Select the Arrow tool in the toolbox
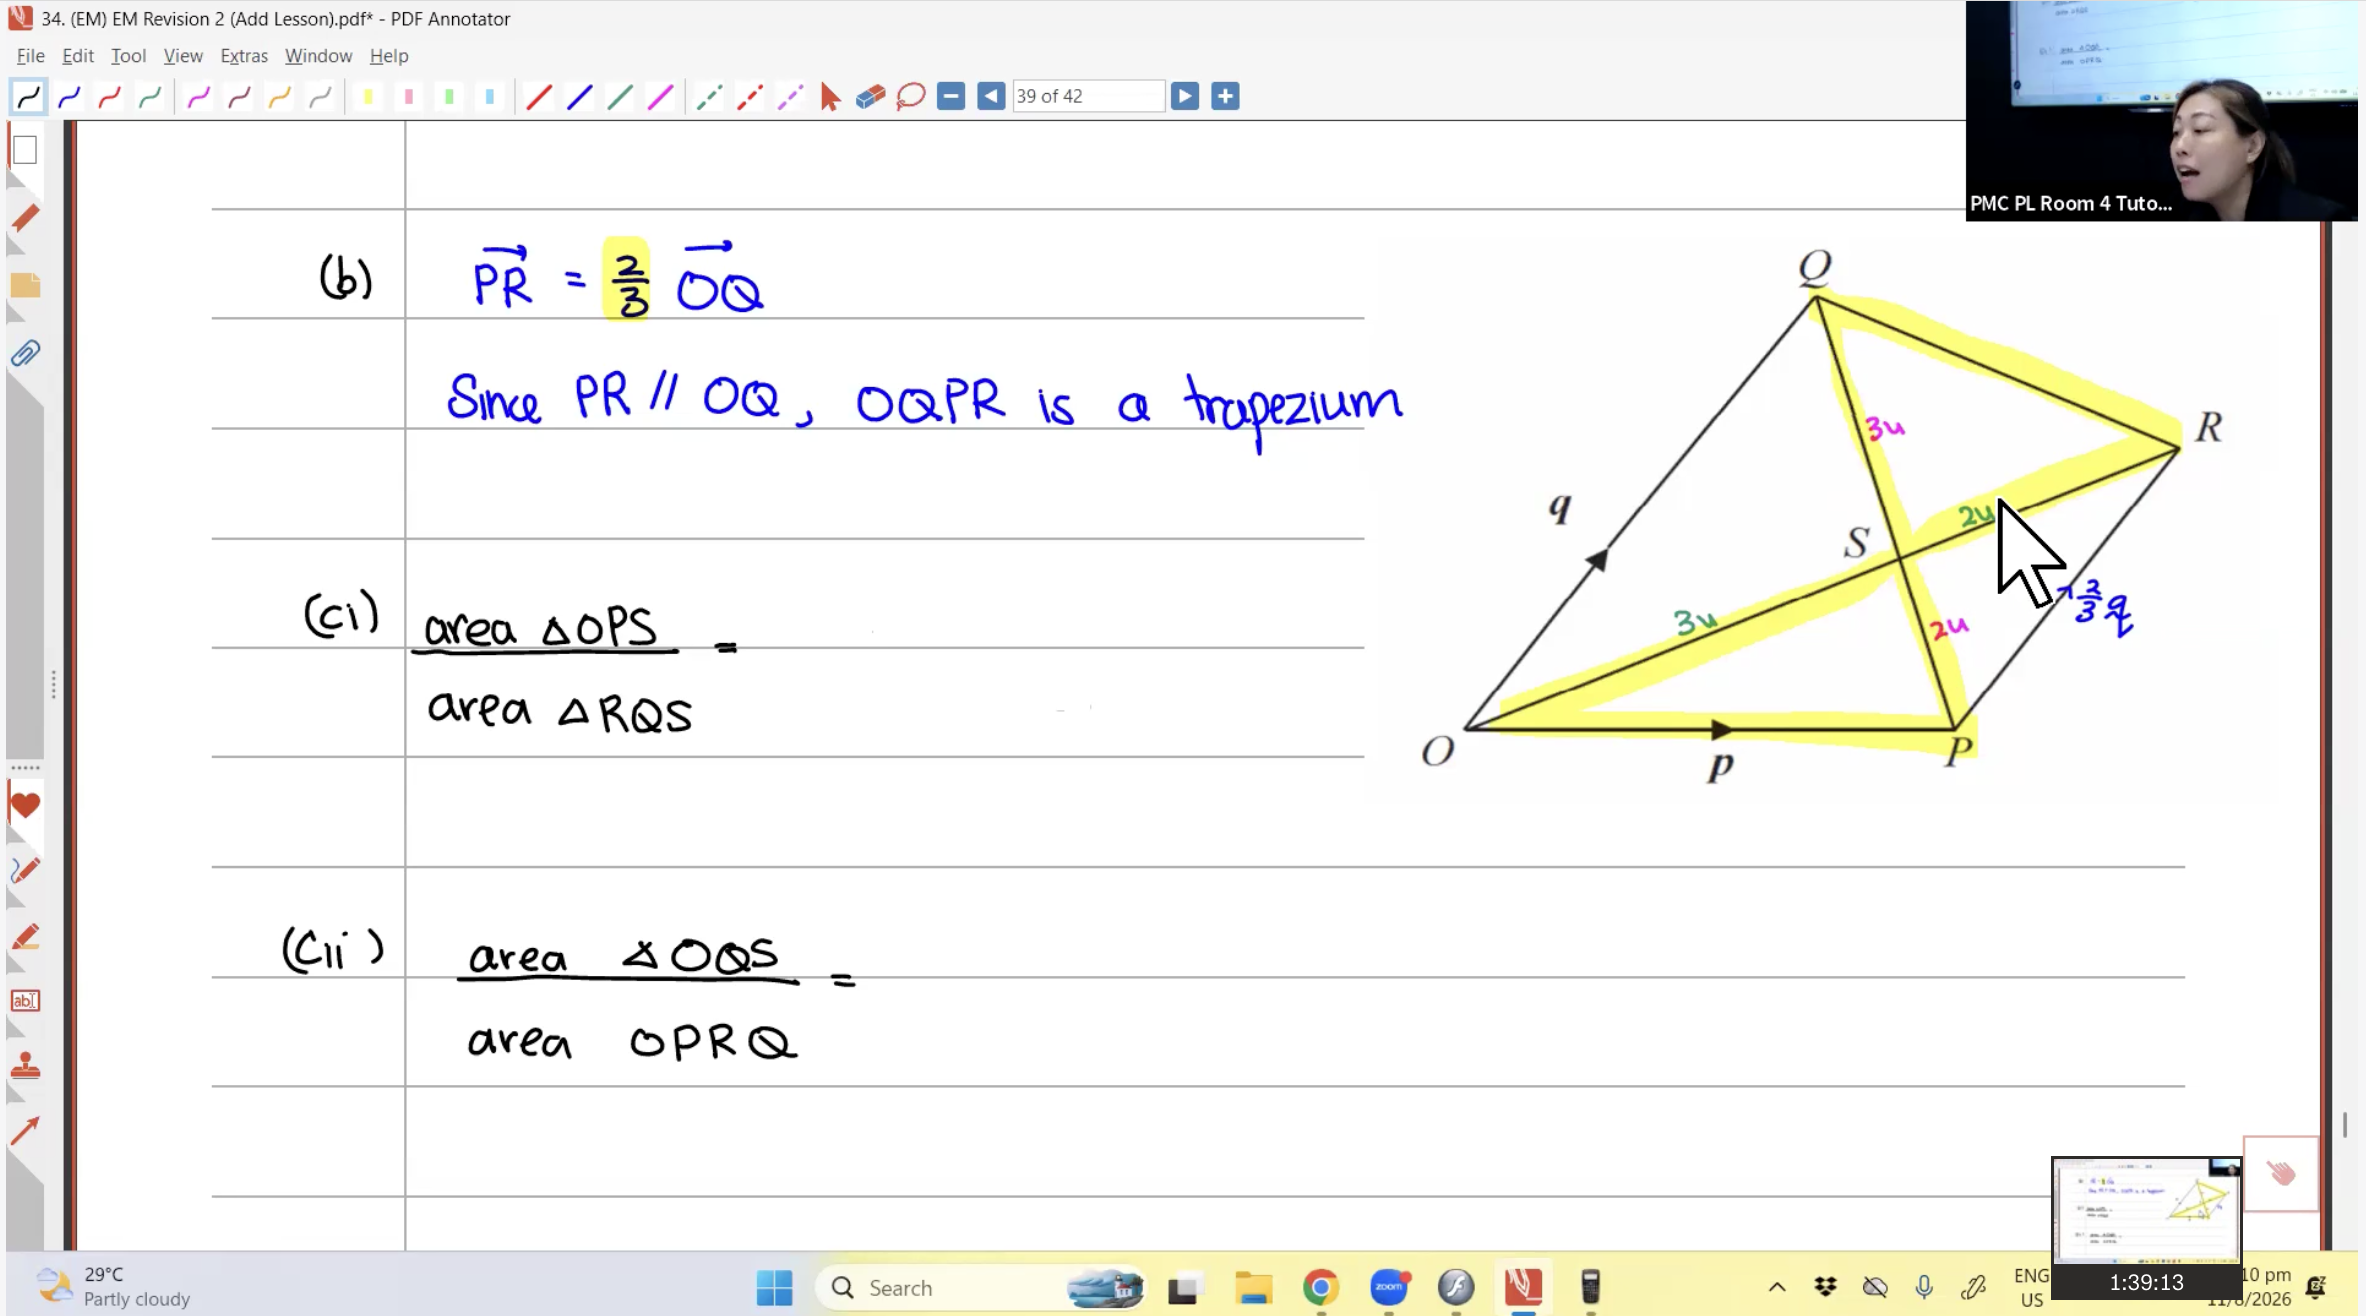This screenshot has width=2366, height=1316. [x=25, y=1131]
